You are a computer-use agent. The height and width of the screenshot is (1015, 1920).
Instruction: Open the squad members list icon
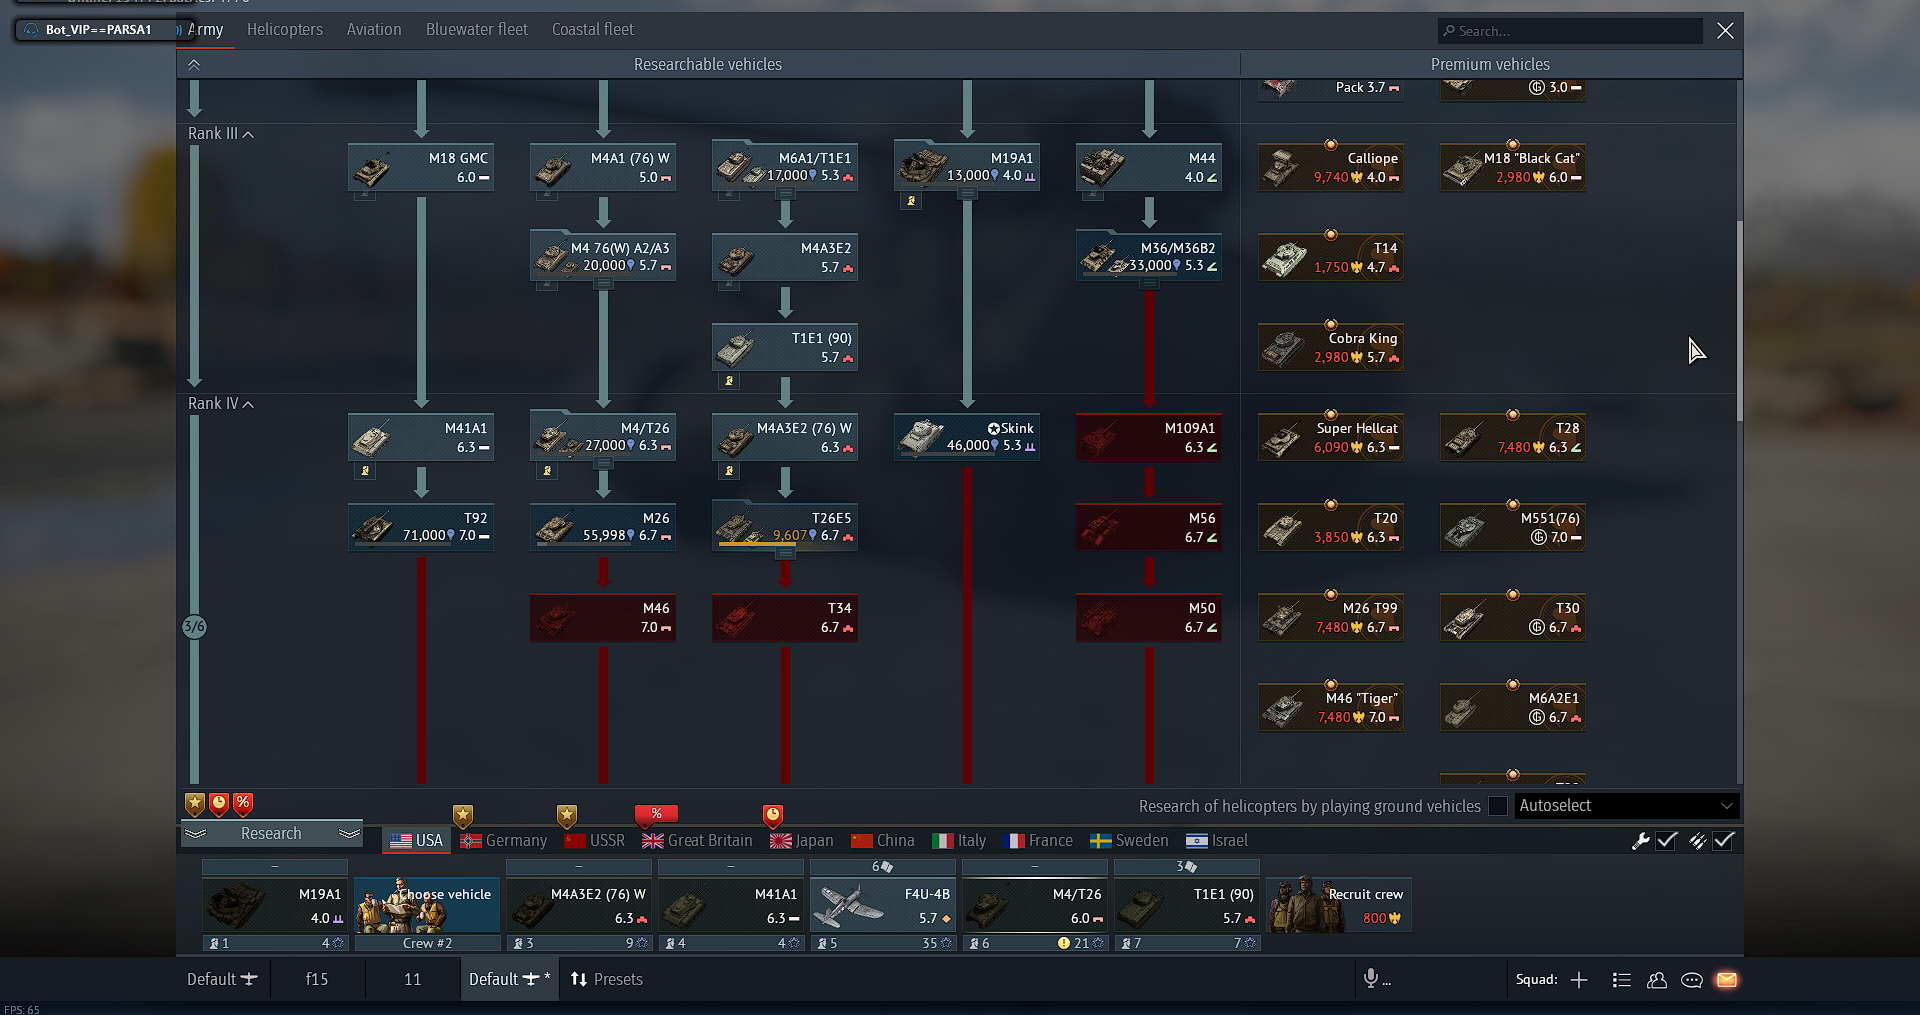tap(1621, 980)
